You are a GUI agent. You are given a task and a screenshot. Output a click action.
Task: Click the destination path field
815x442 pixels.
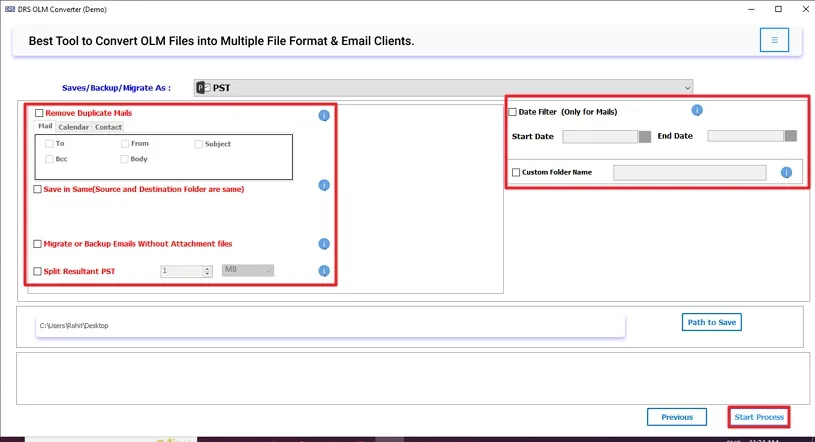330,326
